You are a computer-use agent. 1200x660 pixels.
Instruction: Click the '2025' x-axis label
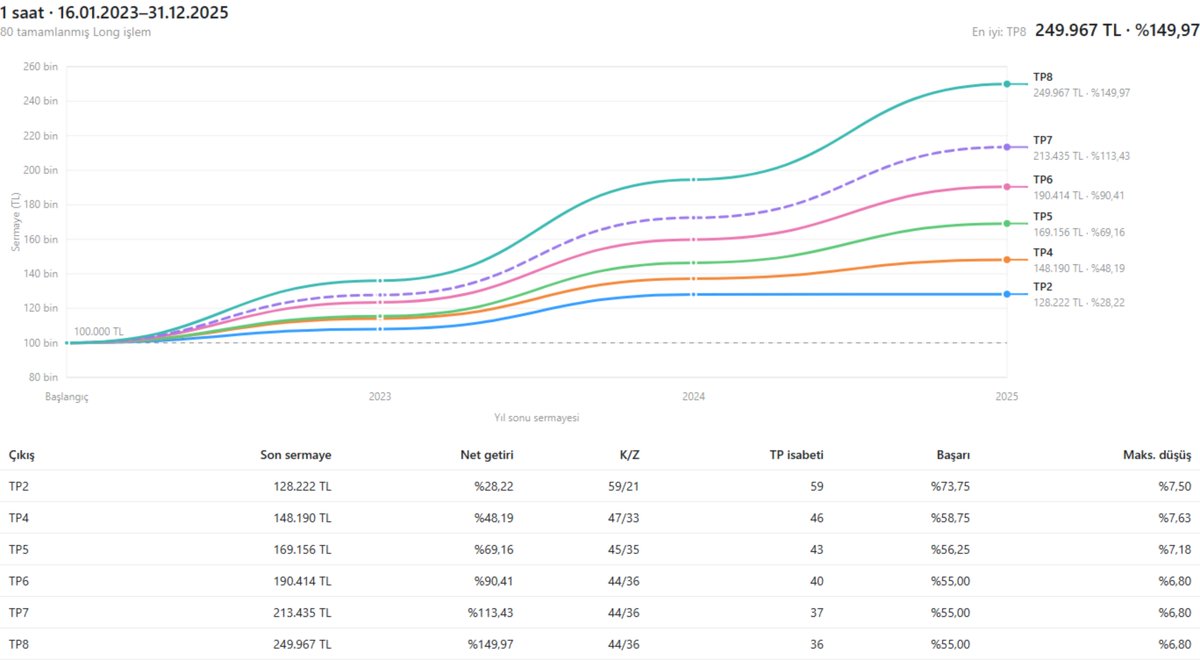tap(1006, 396)
